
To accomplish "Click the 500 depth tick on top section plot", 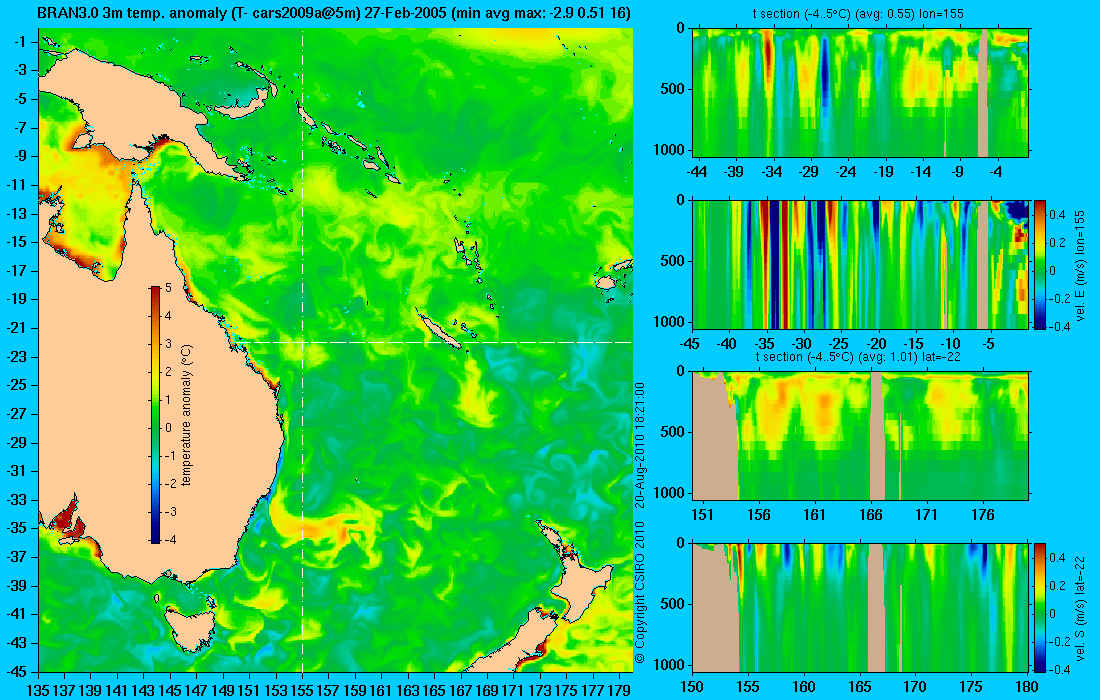I will [673, 89].
